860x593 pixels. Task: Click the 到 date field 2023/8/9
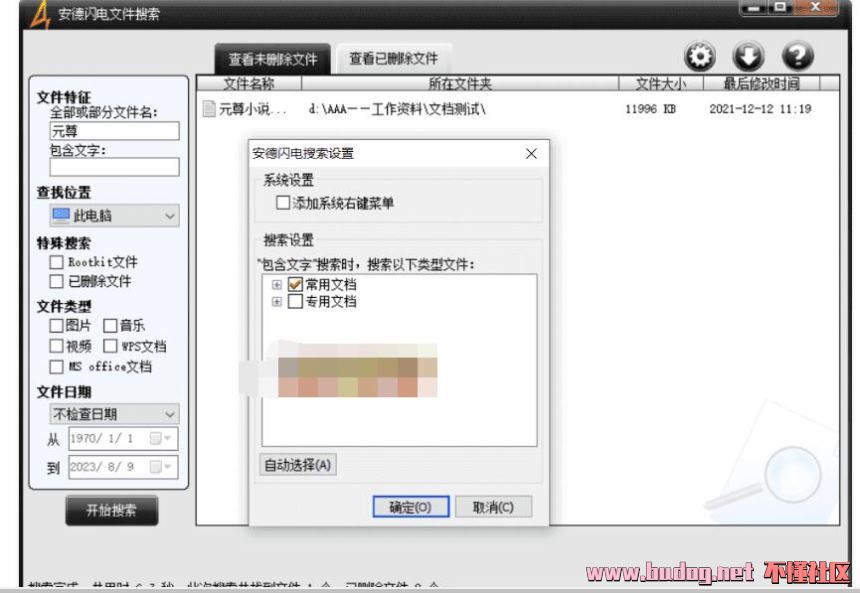click(123, 467)
